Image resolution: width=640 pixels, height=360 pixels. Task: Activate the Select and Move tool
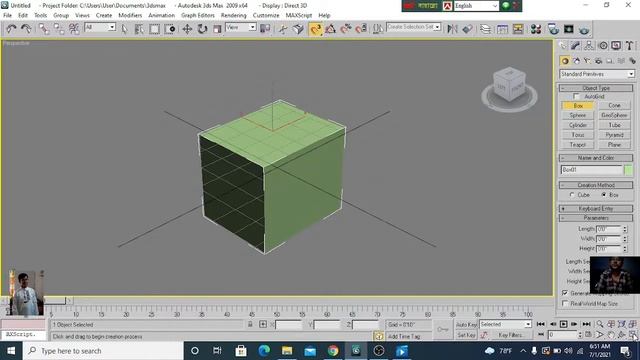(x=187, y=29)
